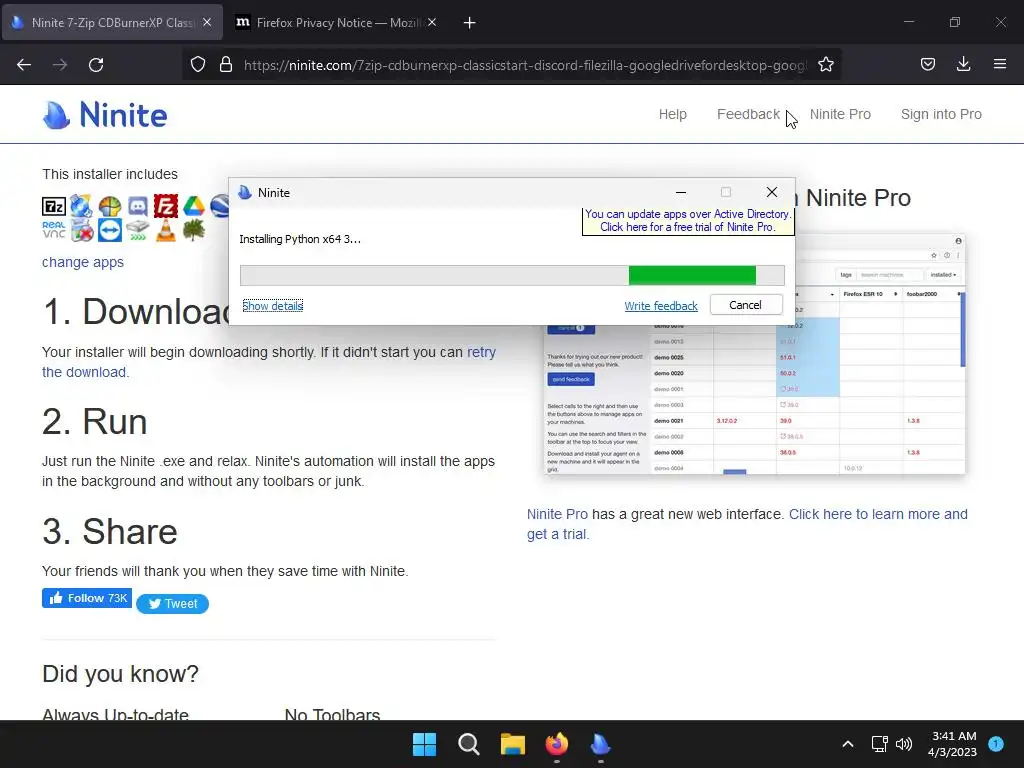Image resolution: width=1024 pixels, height=768 pixels.
Task: Click the VLC traffic cone icon
Action: (166, 230)
